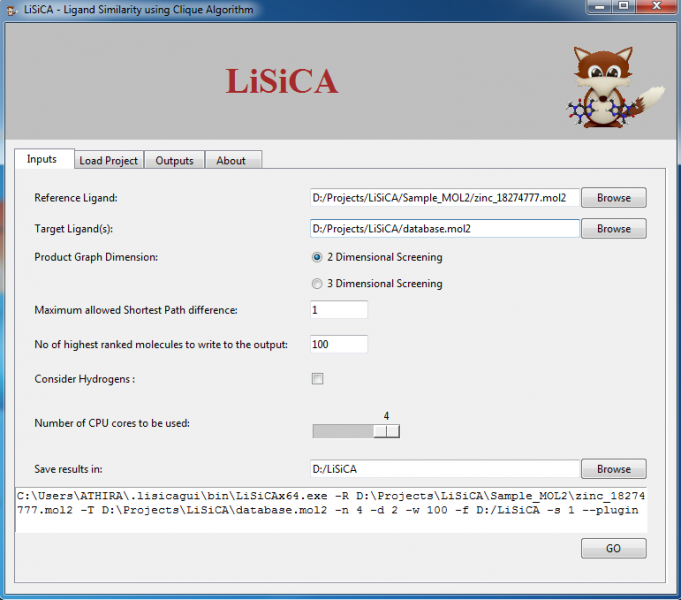Focus the Maximum allowed Shortest Path field

[x=338, y=310]
